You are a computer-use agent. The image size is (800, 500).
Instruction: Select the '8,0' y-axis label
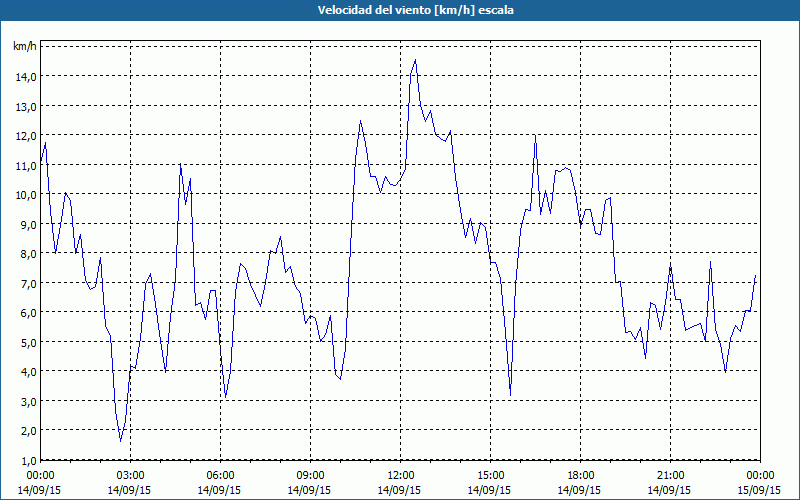click(x=28, y=254)
